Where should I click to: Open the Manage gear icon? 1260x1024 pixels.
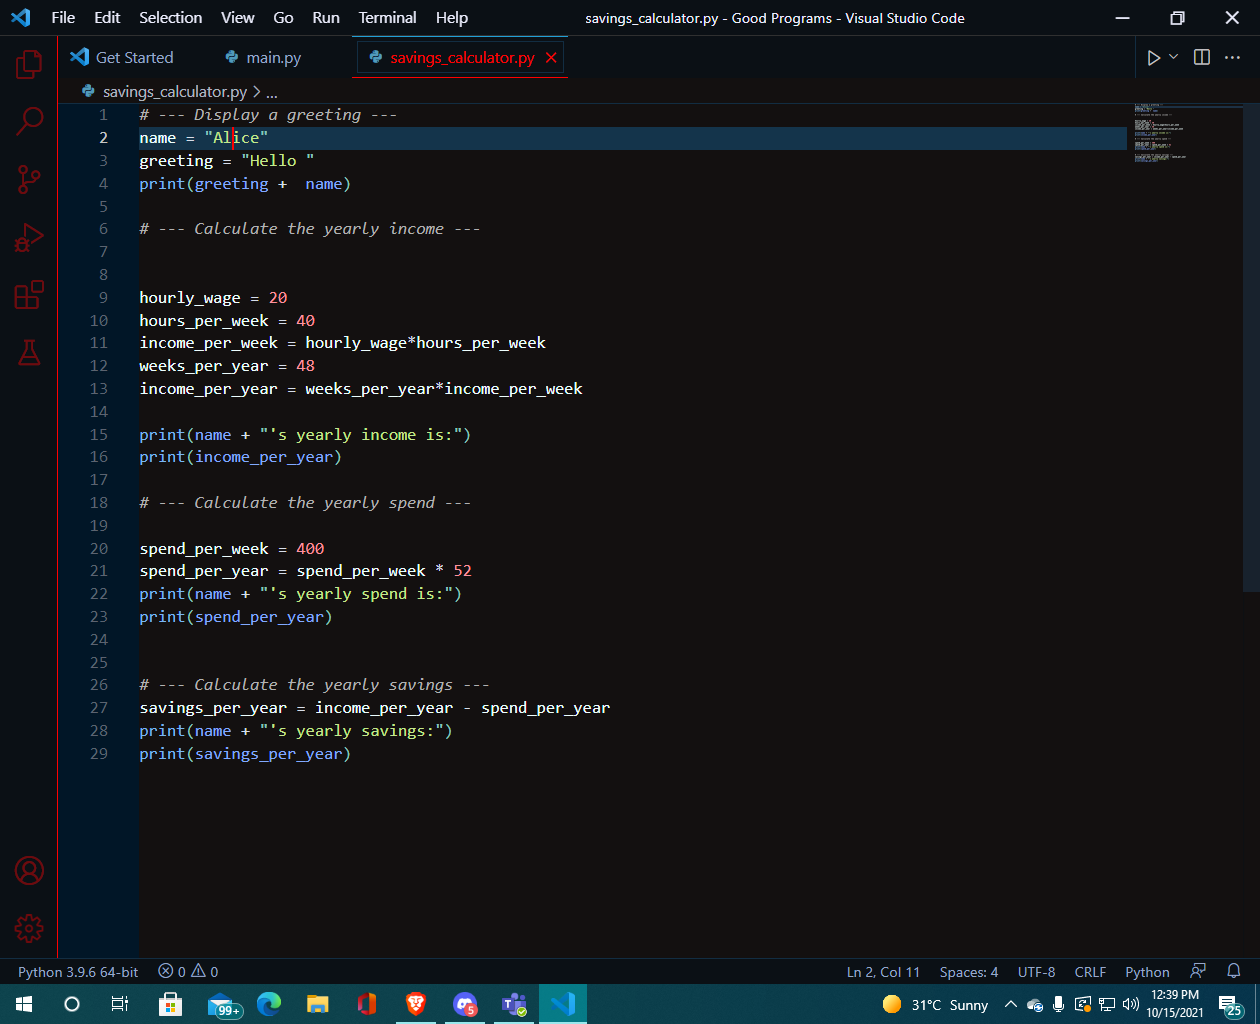click(x=29, y=929)
